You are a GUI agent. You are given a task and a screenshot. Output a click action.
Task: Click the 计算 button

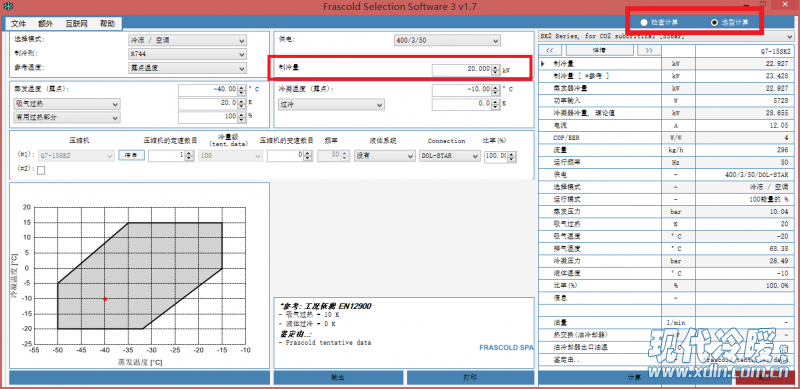click(x=634, y=378)
